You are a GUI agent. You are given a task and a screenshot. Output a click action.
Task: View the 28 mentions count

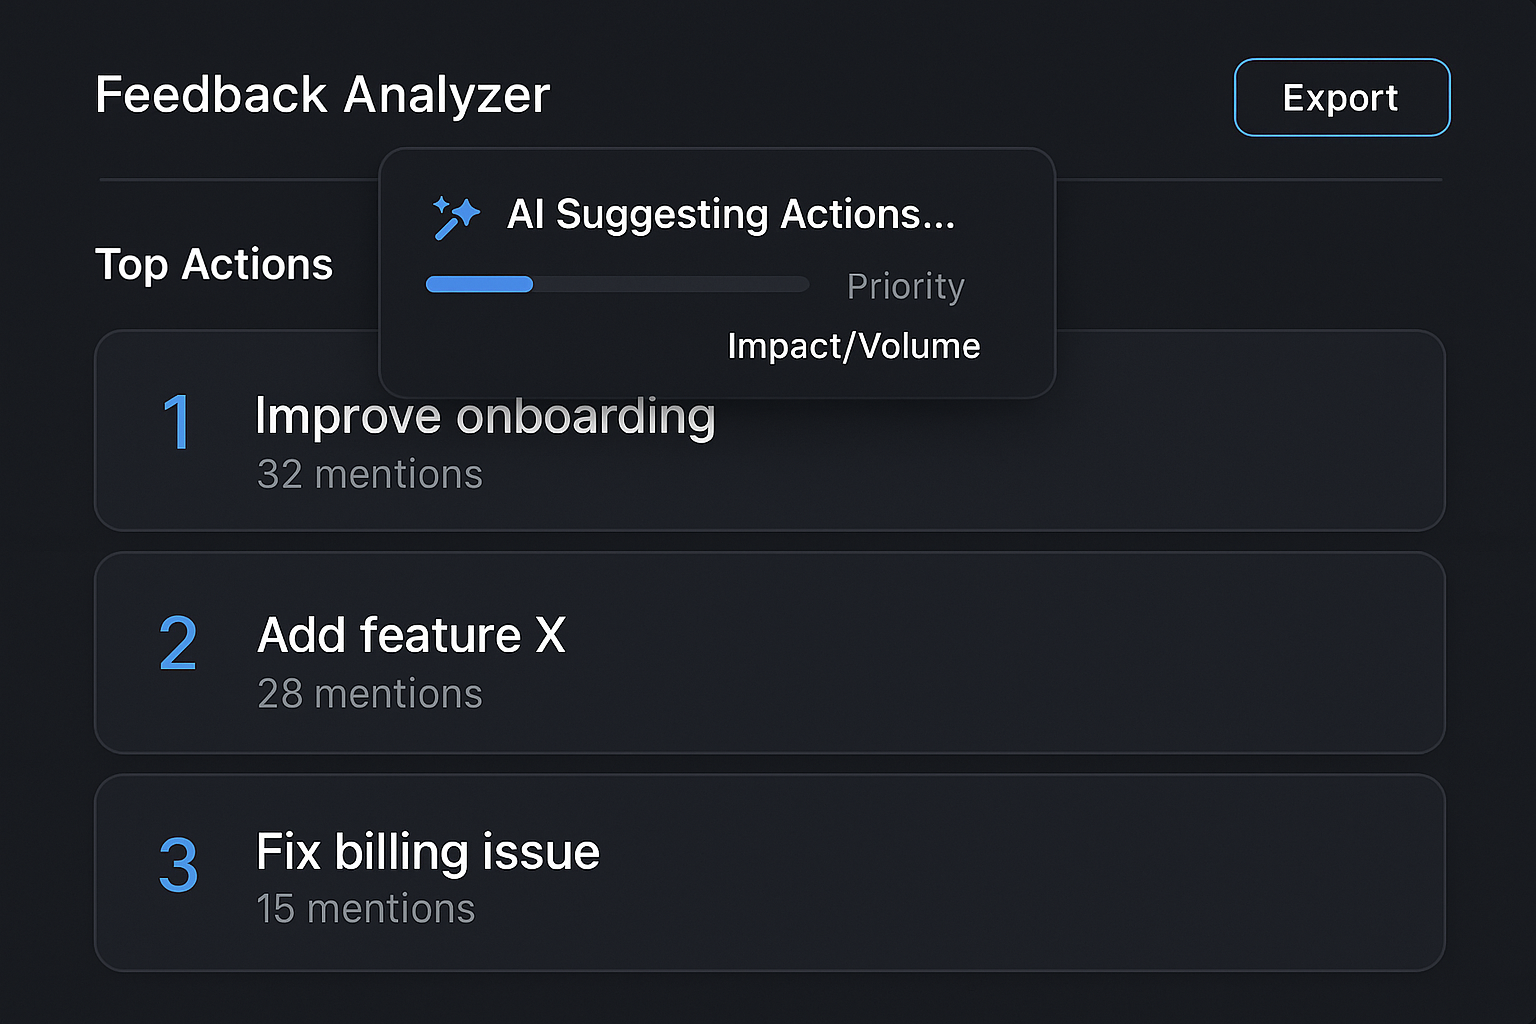click(369, 694)
